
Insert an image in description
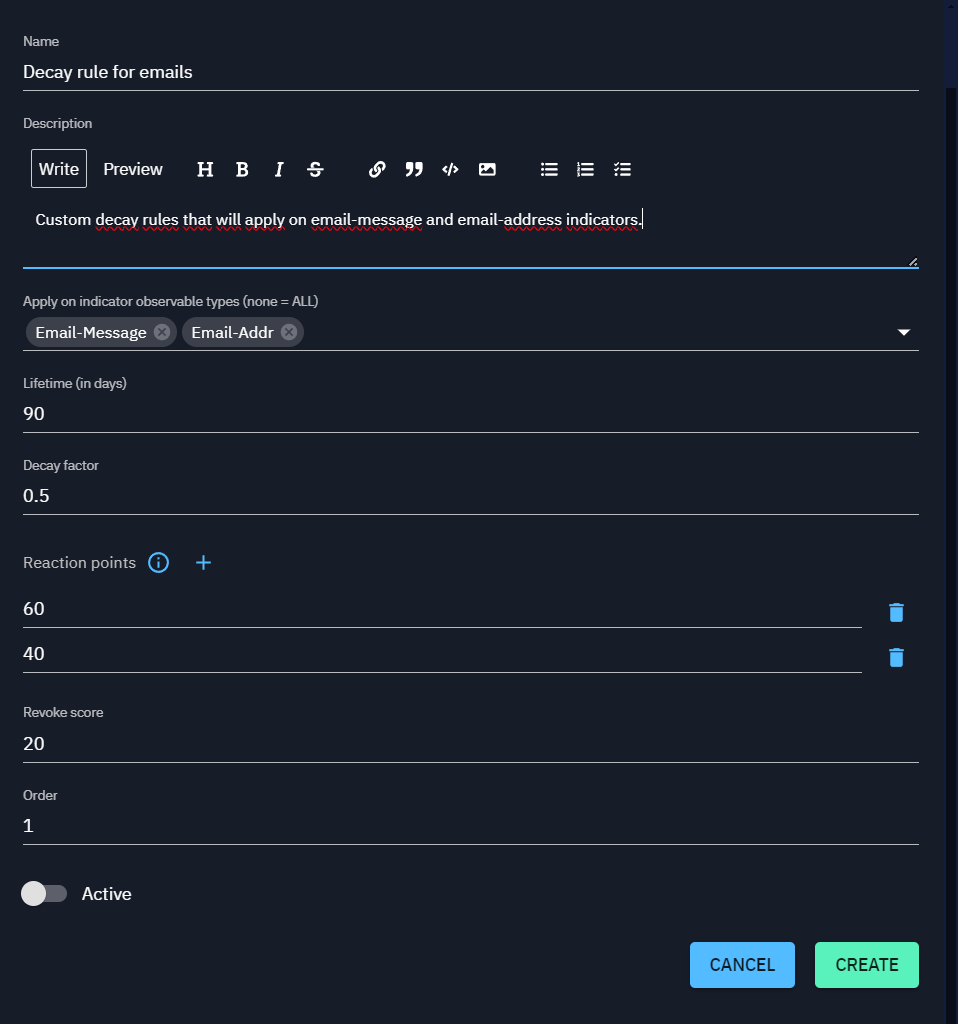(487, 169)
